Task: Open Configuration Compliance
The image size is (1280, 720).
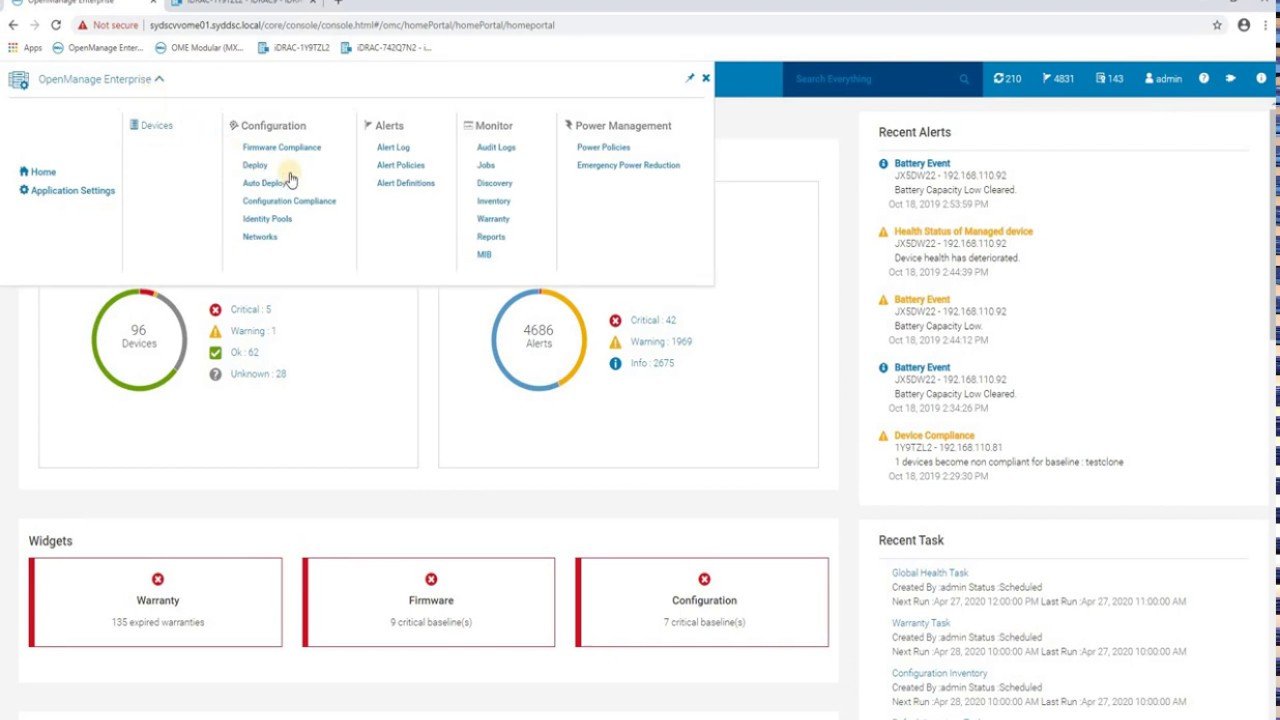Action: tap(289, 201)
